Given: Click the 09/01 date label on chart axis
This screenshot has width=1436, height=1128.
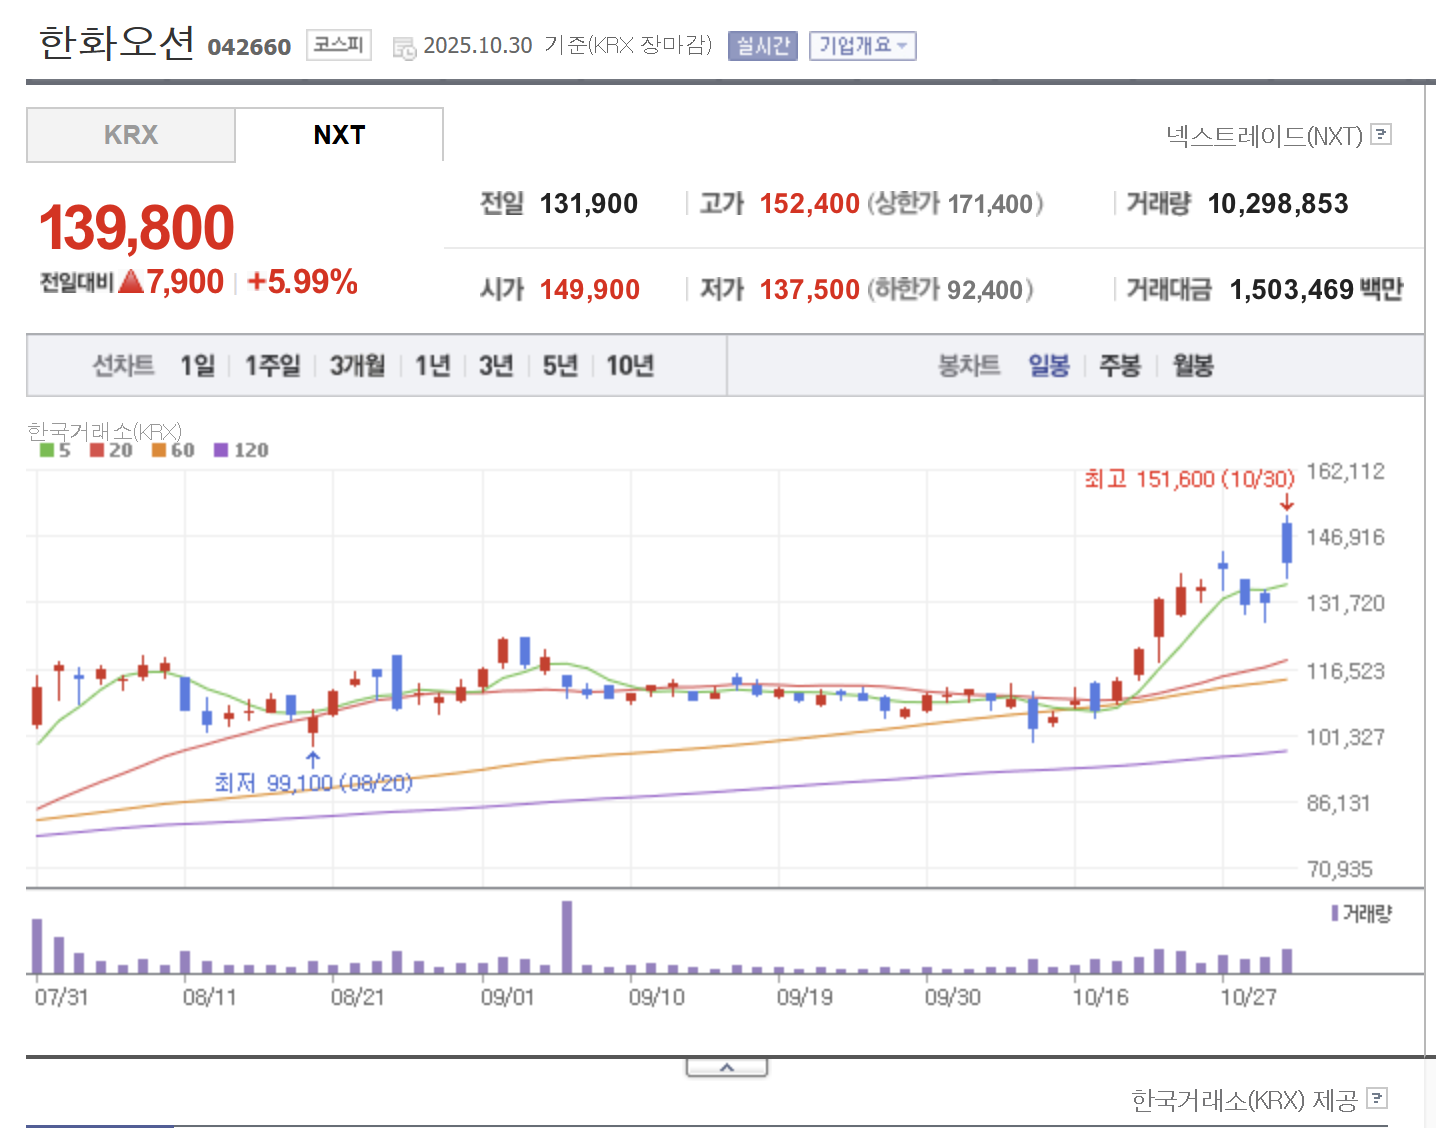Looking at the screenshot, I should pyautogui.click(x=507, y=997).
